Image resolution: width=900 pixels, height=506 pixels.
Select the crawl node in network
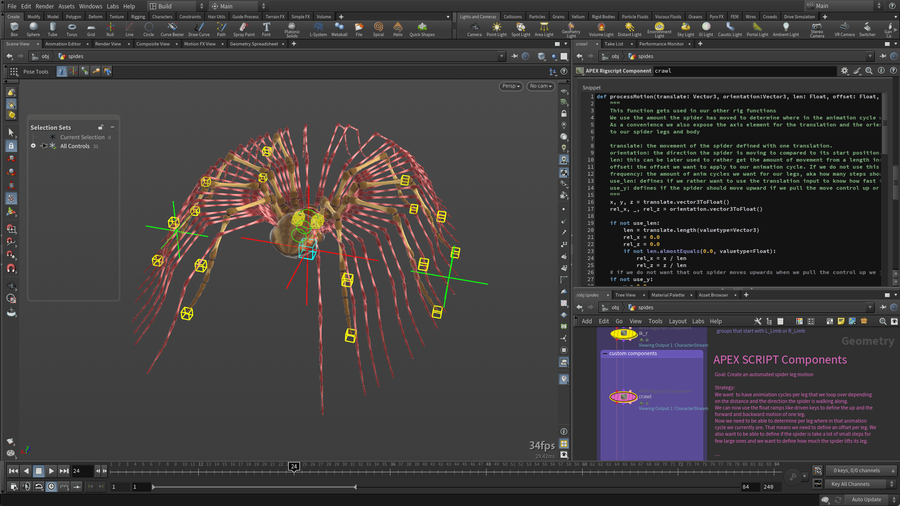tap(623, 396)
